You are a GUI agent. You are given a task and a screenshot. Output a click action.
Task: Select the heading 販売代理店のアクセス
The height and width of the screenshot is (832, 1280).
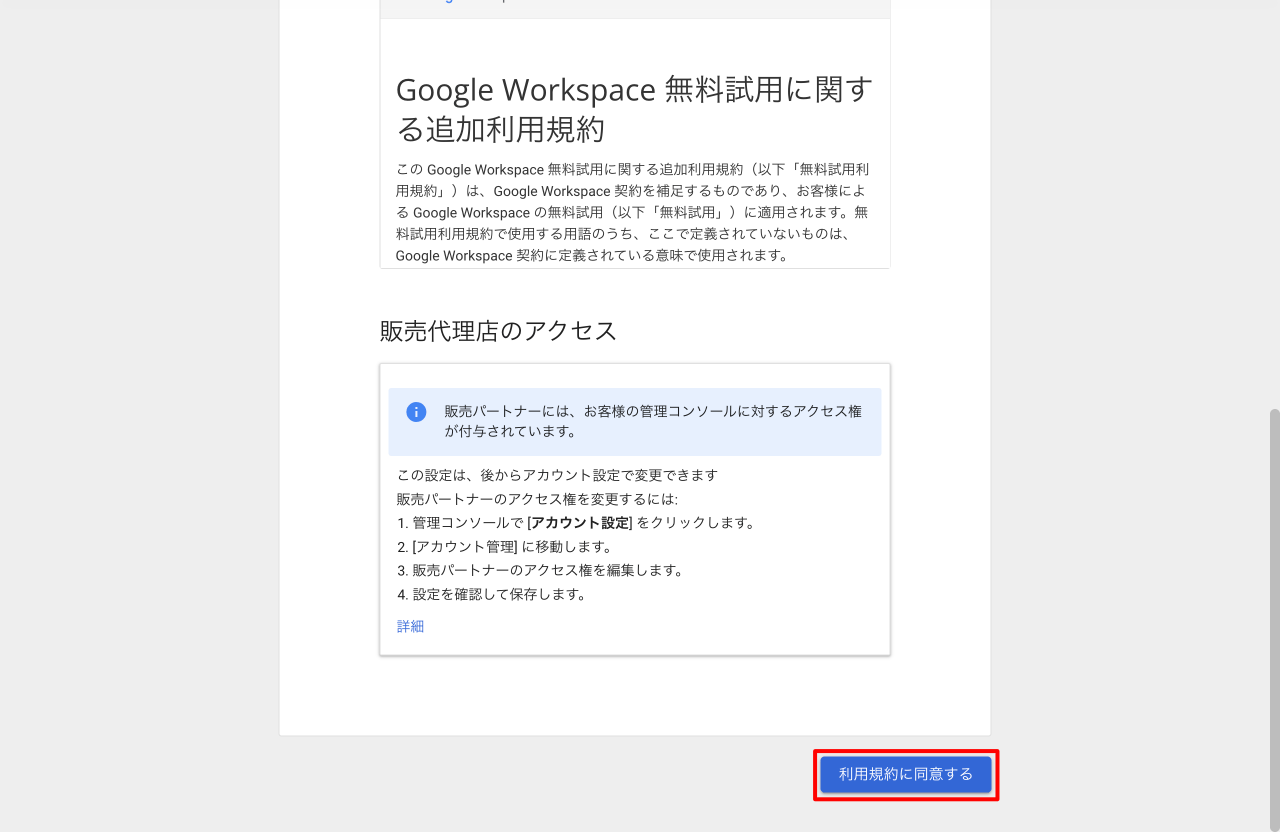(498, 331)
